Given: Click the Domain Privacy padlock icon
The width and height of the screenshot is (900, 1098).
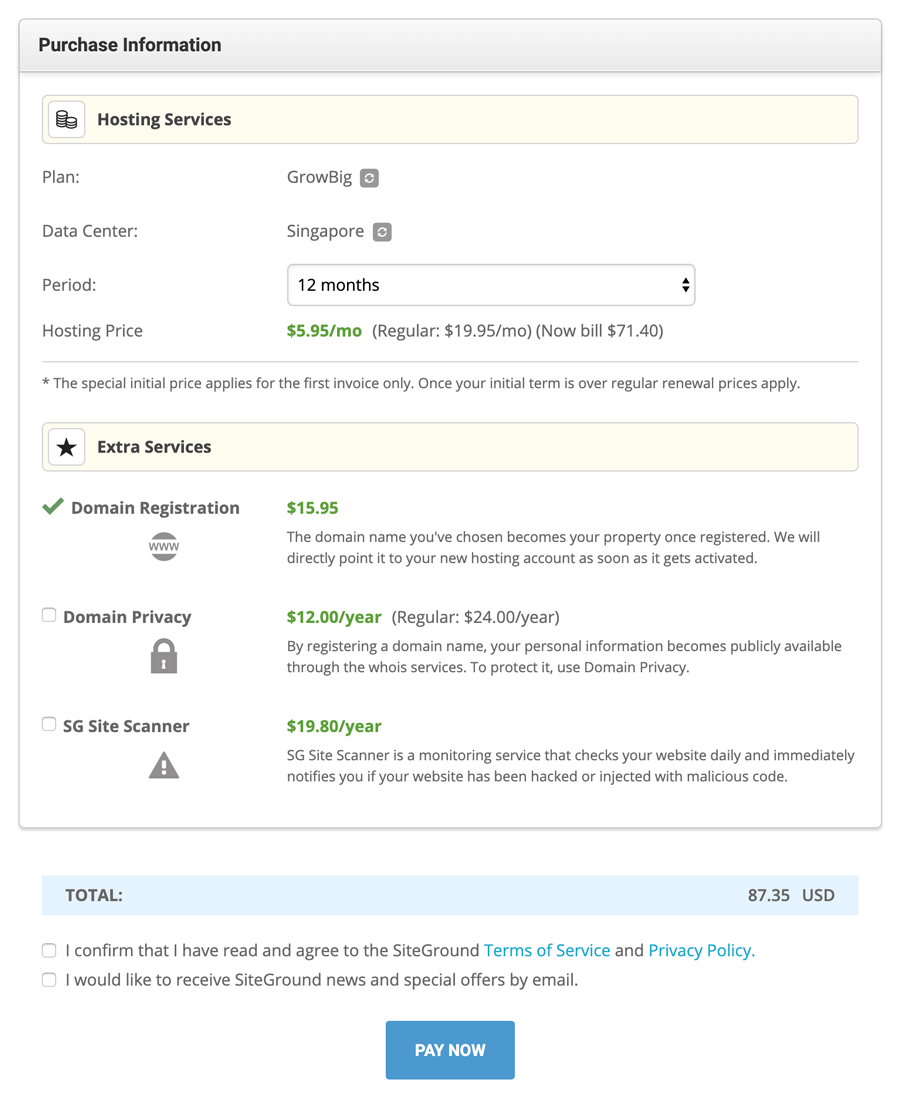Looking at the screenshot, I should 164,657.
